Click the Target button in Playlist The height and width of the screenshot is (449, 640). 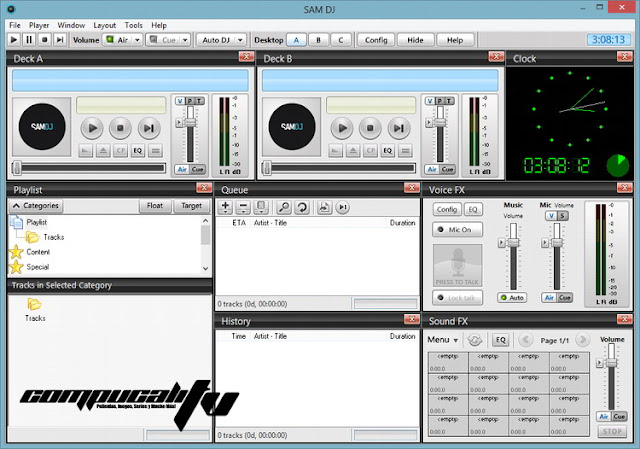coord(191,206)
